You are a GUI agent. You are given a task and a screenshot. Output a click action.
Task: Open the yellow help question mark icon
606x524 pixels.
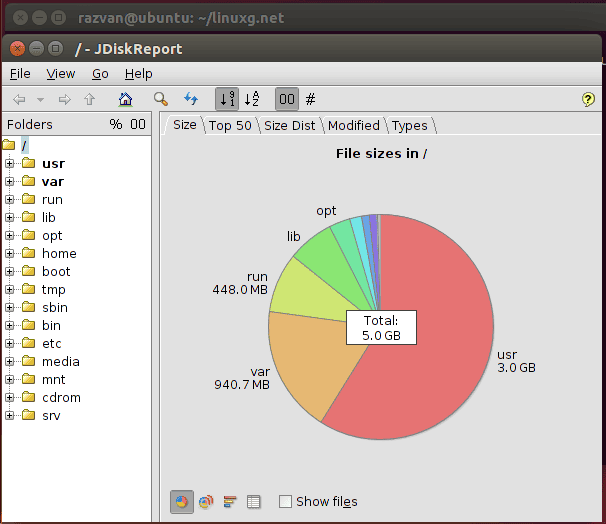588,99
